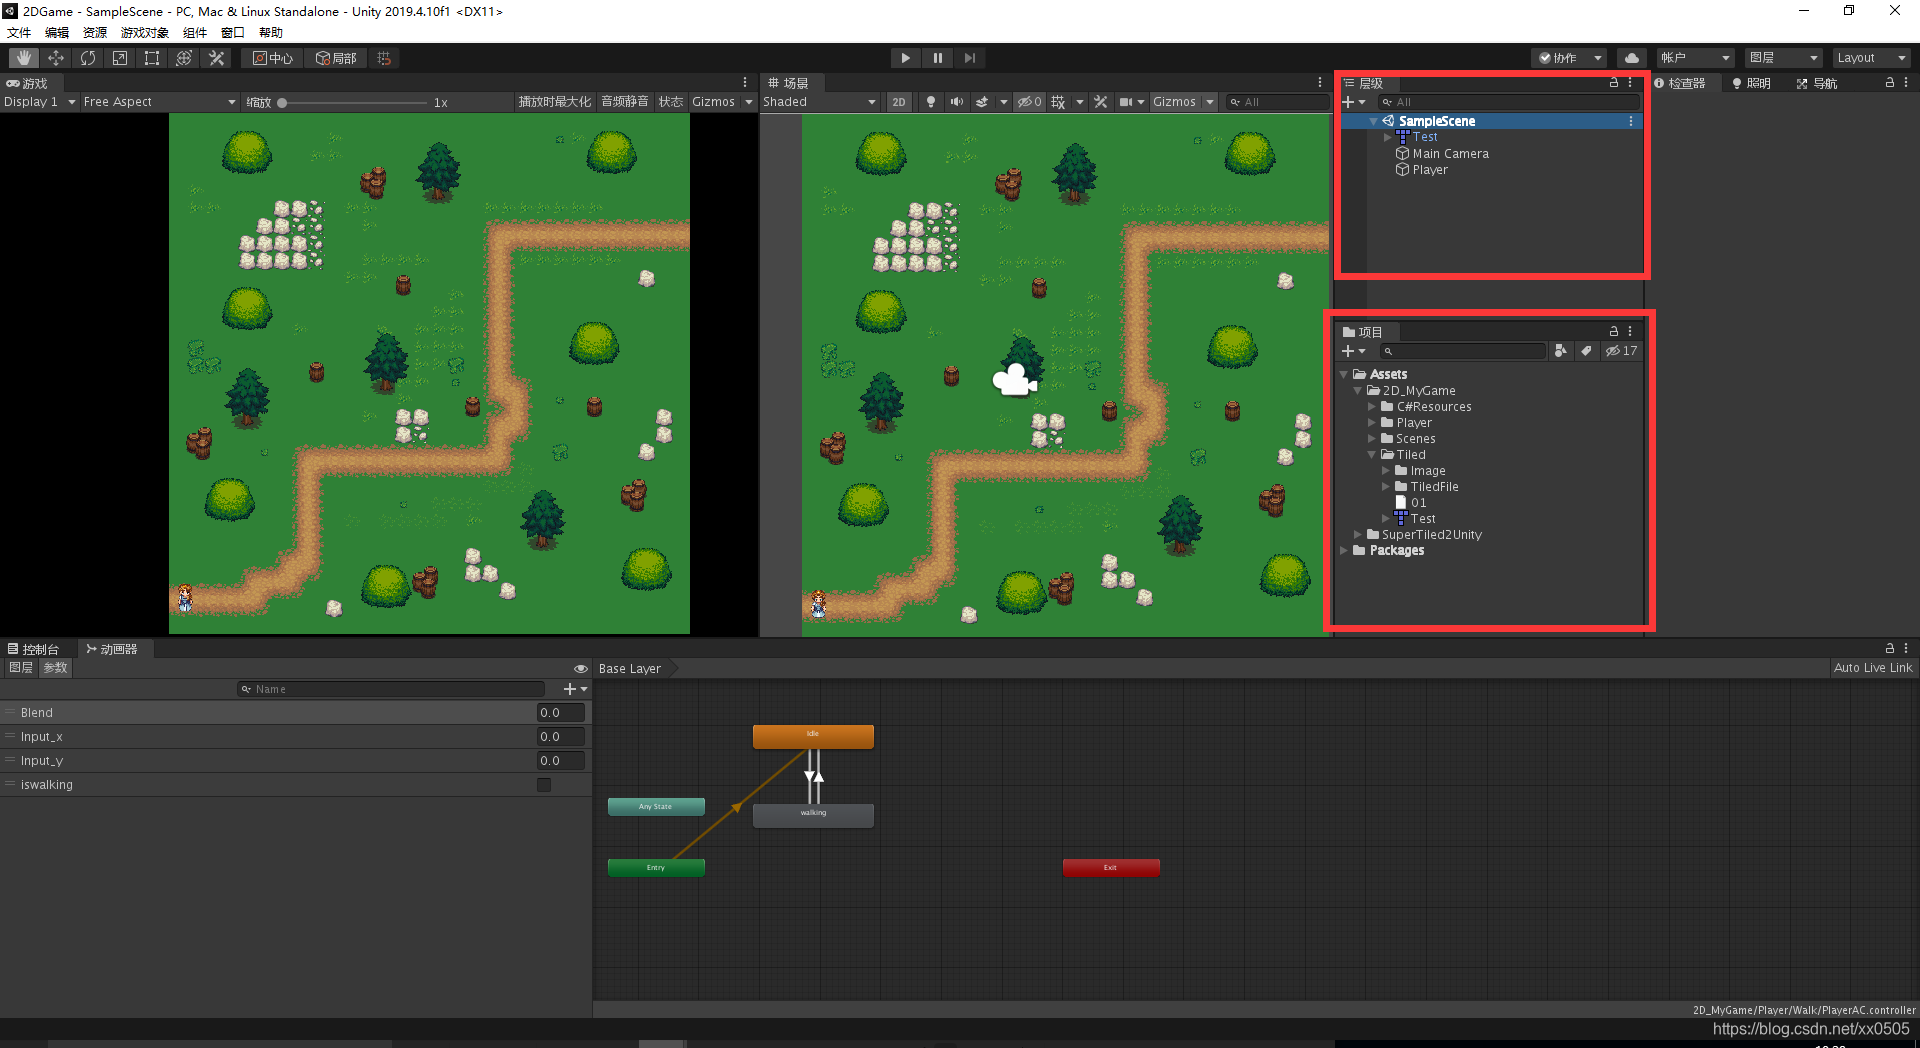Expand the C#Resources folder
The image size is (1920, 1048).
coord(1372,407)
